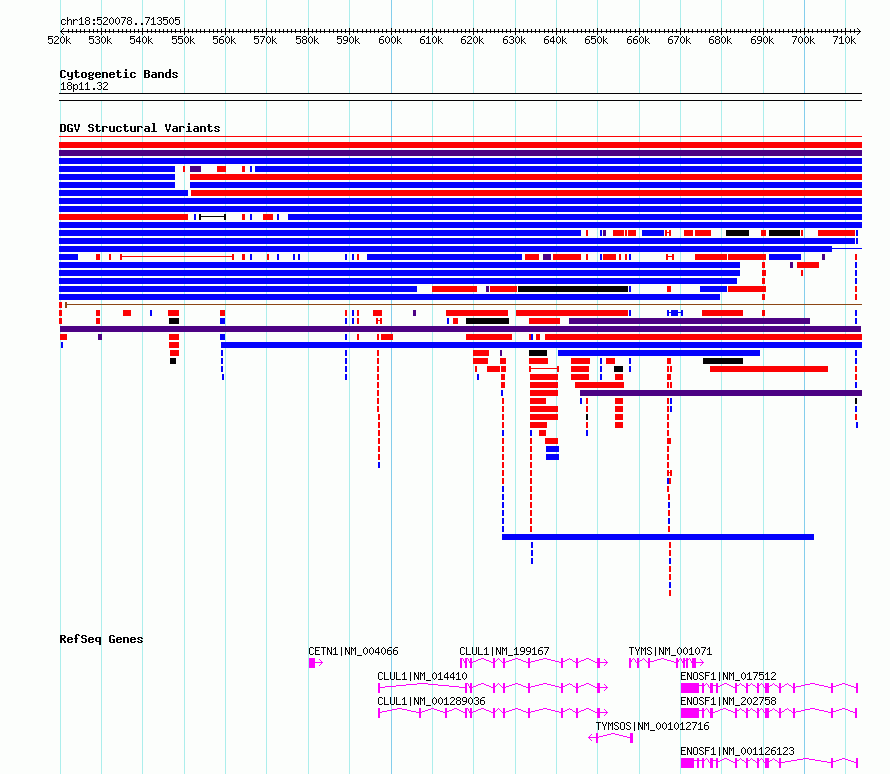Screen dimensions: 890x774
Task: Click the 700k ruler tick label
Action: tap(803, 40)
